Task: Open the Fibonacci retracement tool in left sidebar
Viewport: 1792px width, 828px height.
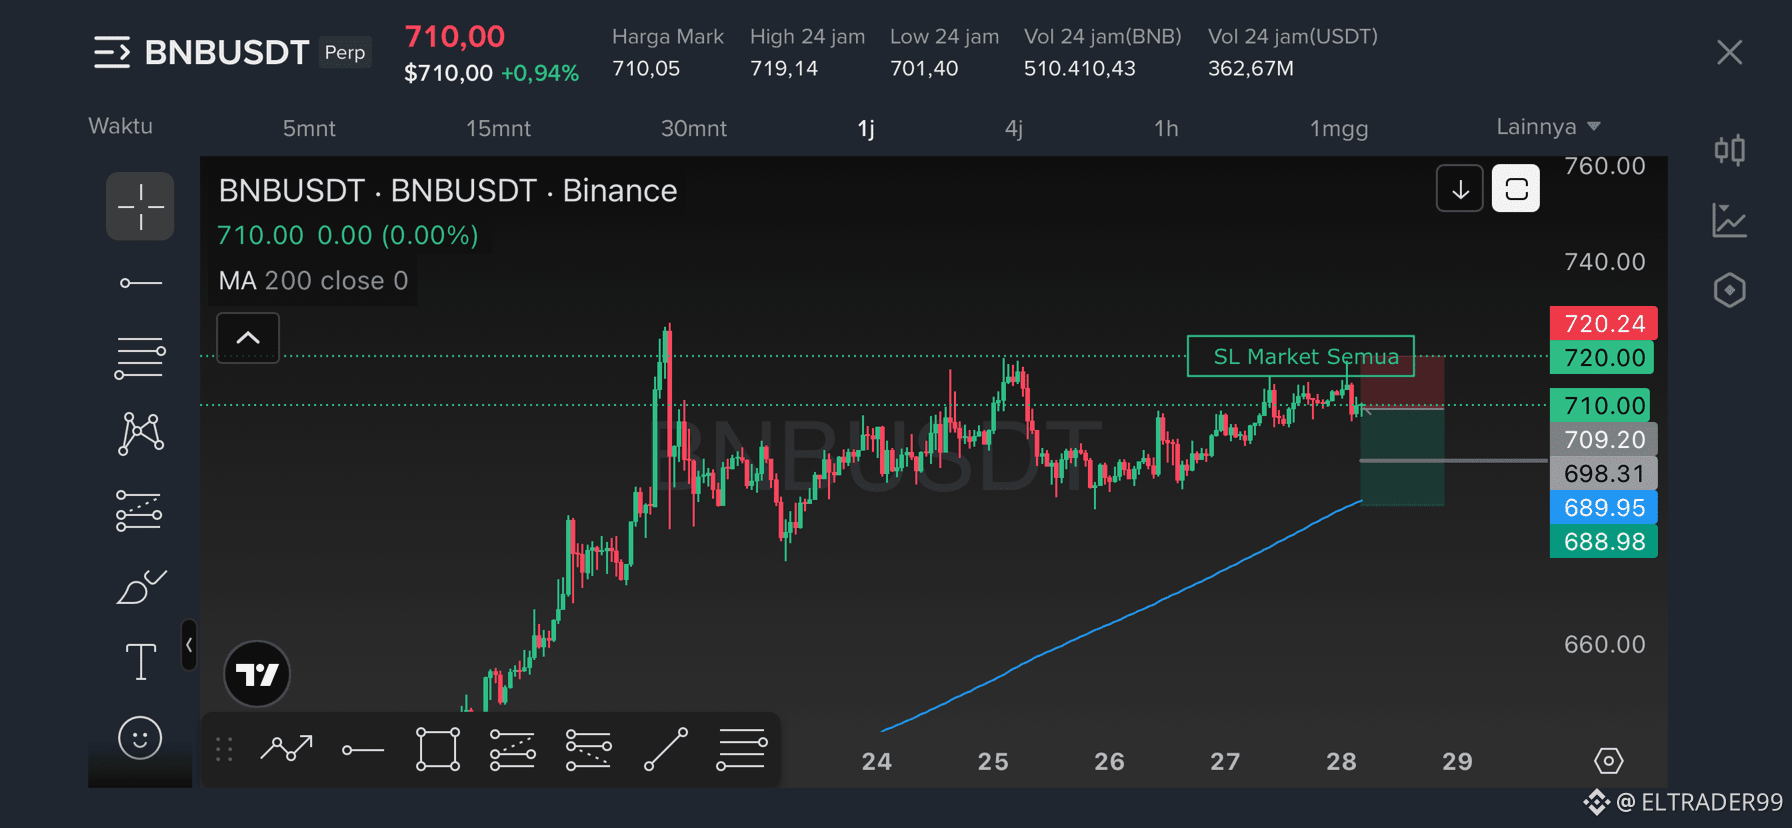Action: (140, 358)
